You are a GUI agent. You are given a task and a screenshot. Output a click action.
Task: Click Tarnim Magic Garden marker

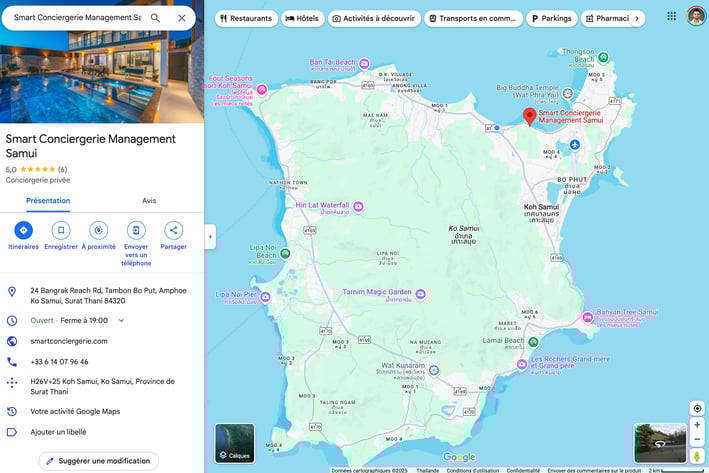[421, 294]
